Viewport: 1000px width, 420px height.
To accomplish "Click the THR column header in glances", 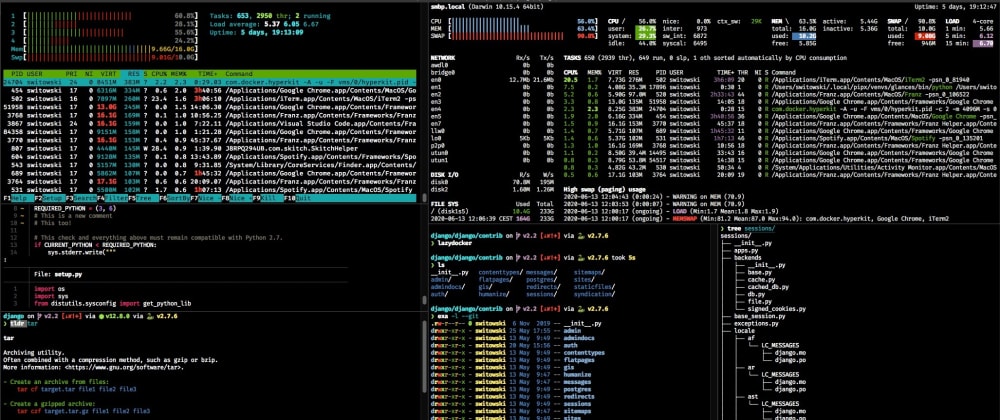I will pyautogui.click(x=742, y=73).
